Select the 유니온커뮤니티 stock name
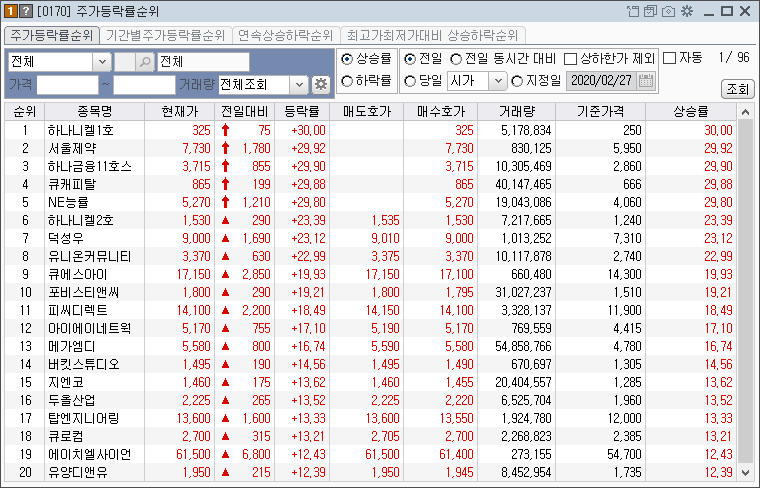Image resolution: width=760 pixels, height=488 pixels. click(x=89, y=256)
